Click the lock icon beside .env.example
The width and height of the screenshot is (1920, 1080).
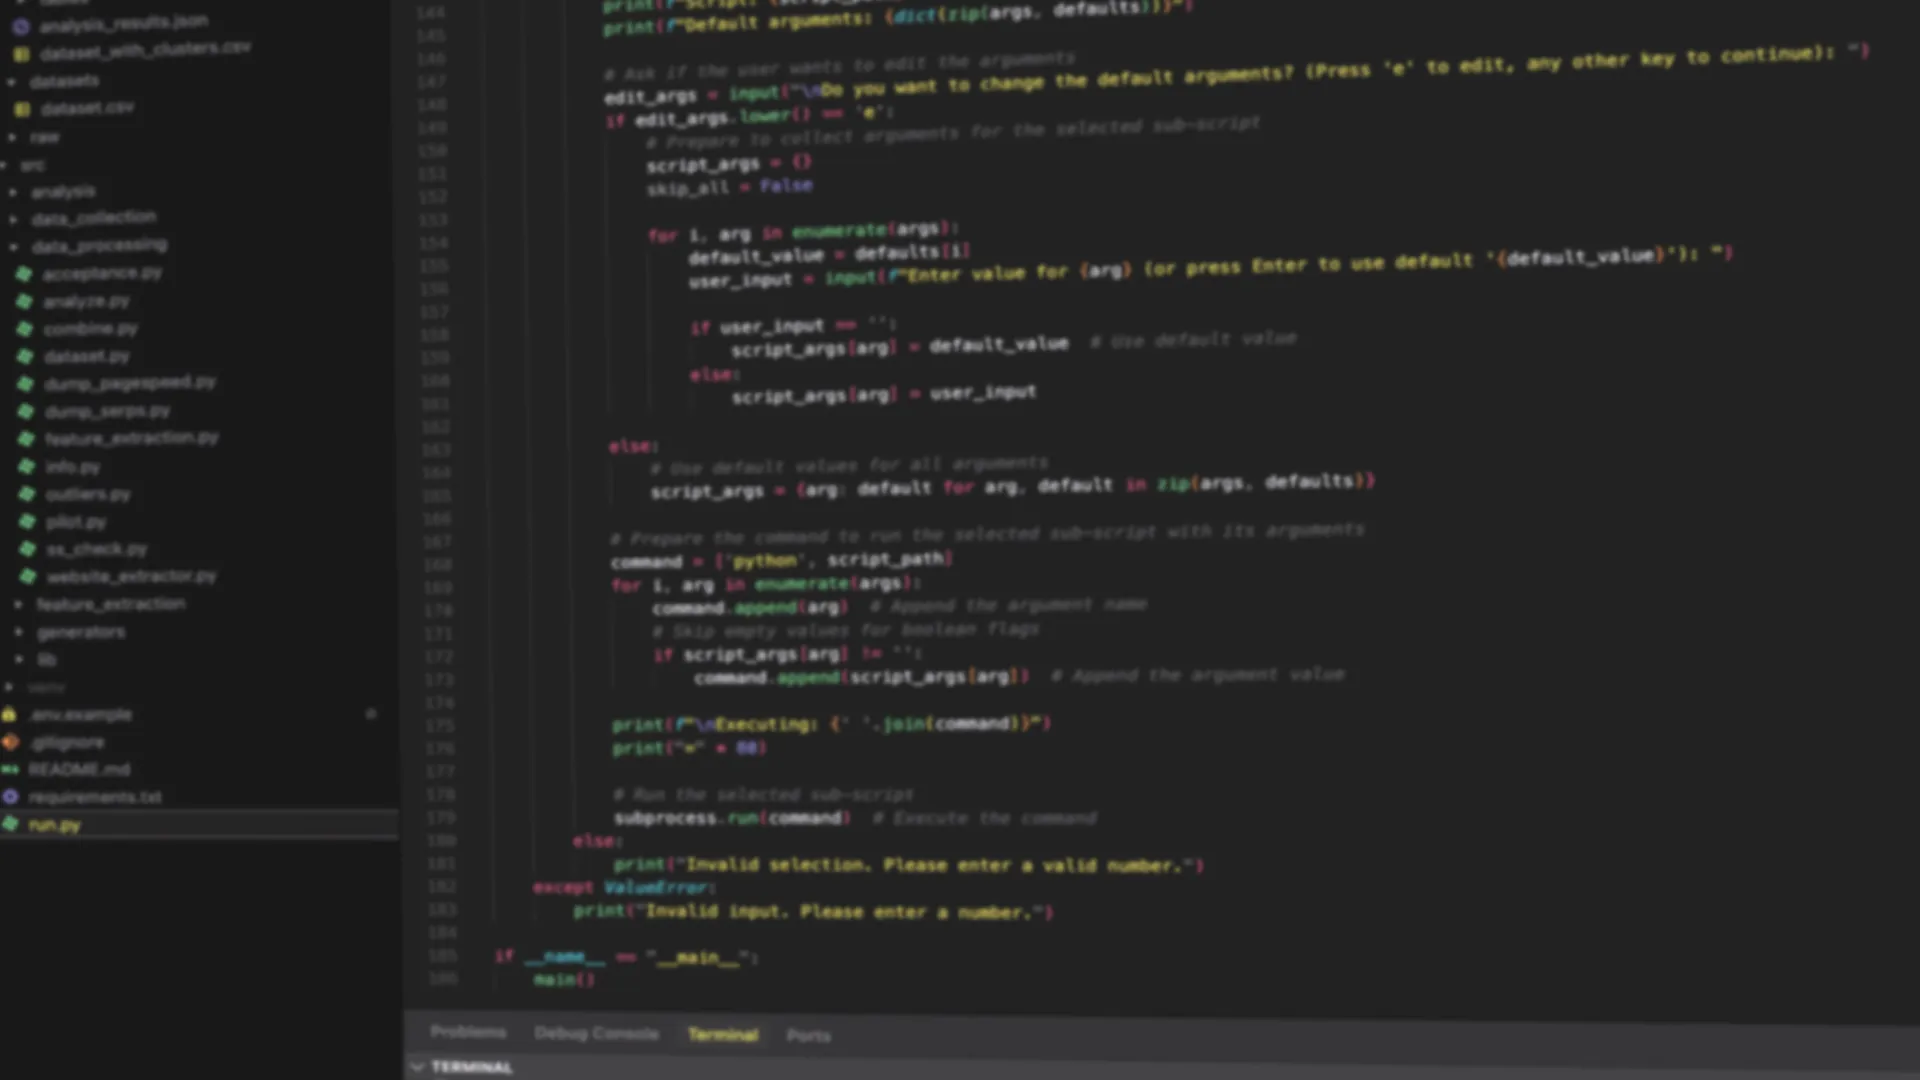pos(10,714)
